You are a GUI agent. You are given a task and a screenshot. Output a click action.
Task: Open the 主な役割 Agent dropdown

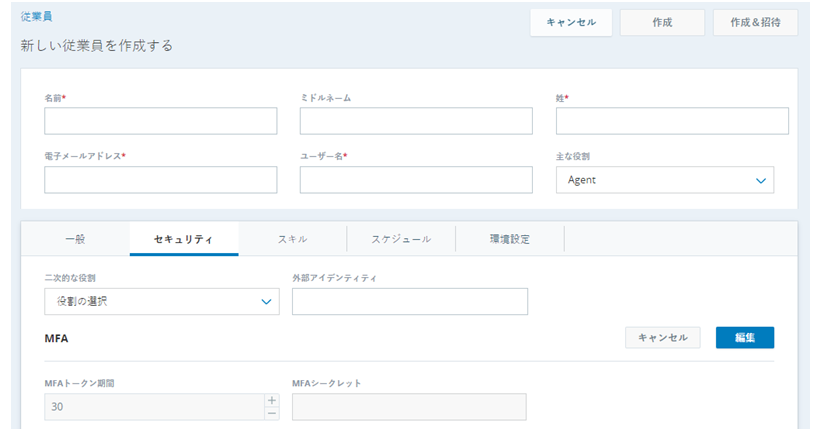click(665, 180)
